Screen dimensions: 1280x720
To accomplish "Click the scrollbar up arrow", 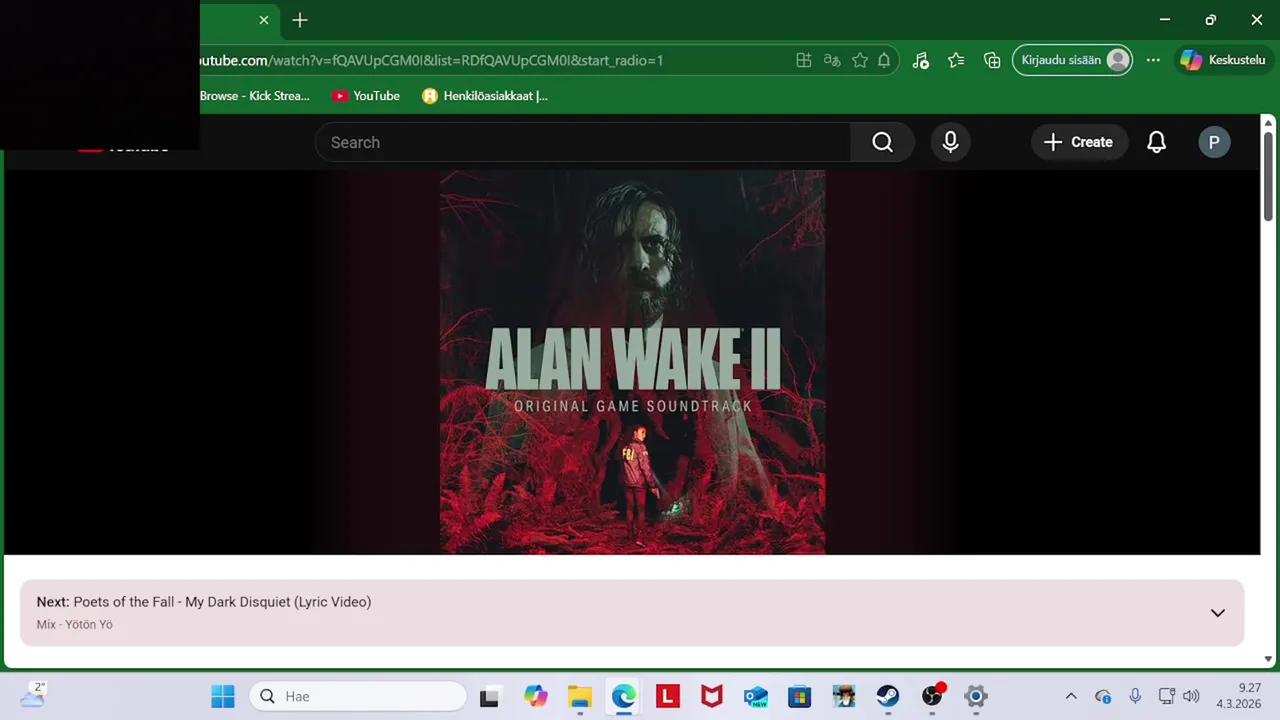I will (x=1268, y=122).
